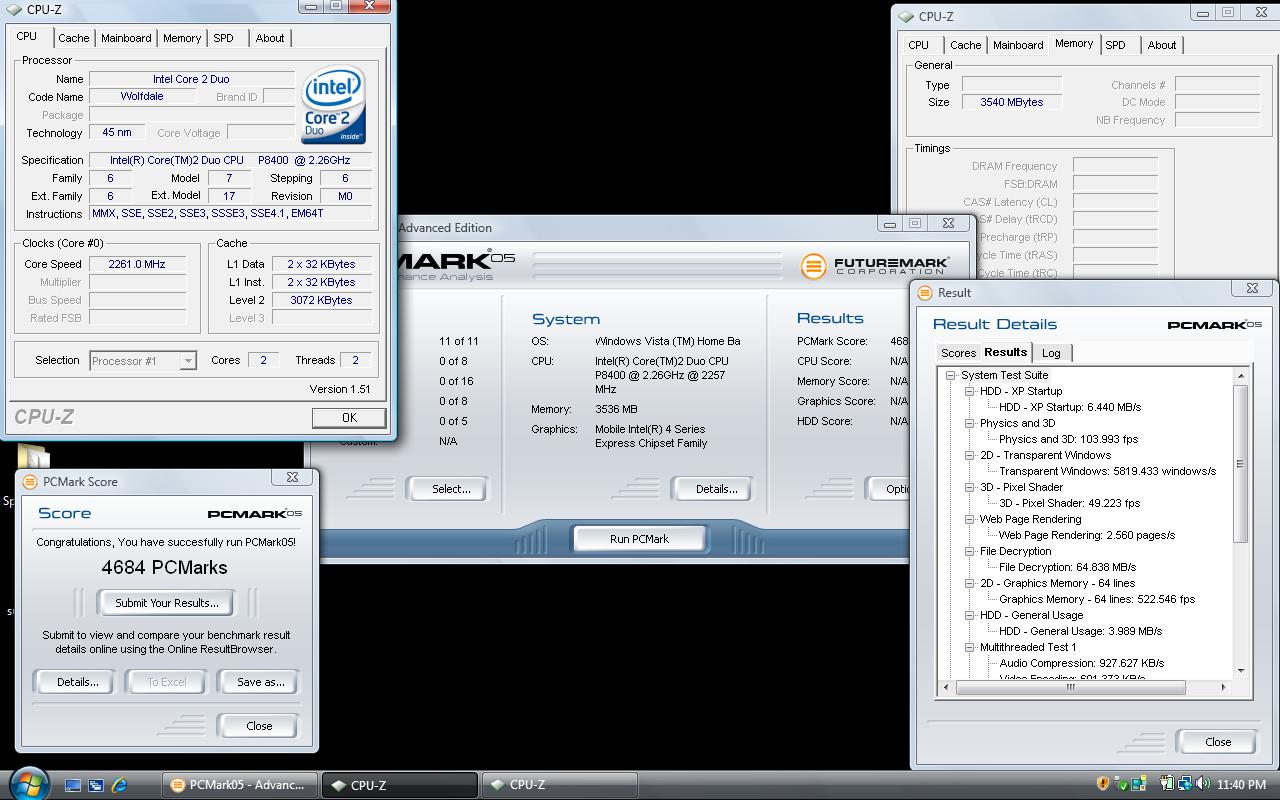The width and height of the screenshot is (1280, 800).
Task: Collapse 2D - Graphics Memory - 64 lines node
Action: tap(970, 583)
